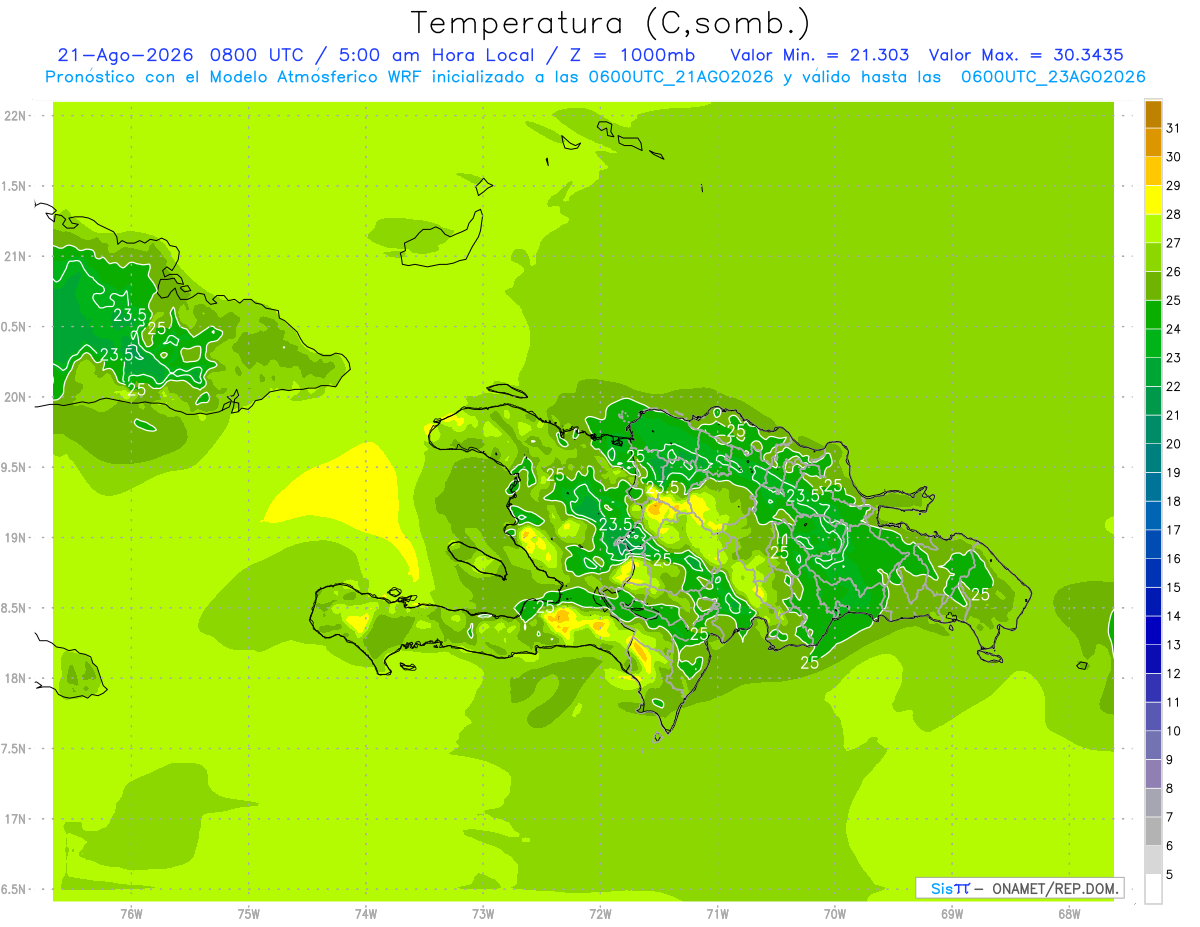Click the legend label "5"
Viewport: 1200px width, 927px height.
1170,875
